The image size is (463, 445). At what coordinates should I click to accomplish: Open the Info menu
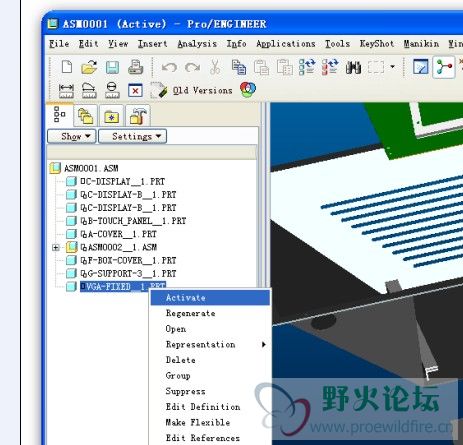(236, 44)
